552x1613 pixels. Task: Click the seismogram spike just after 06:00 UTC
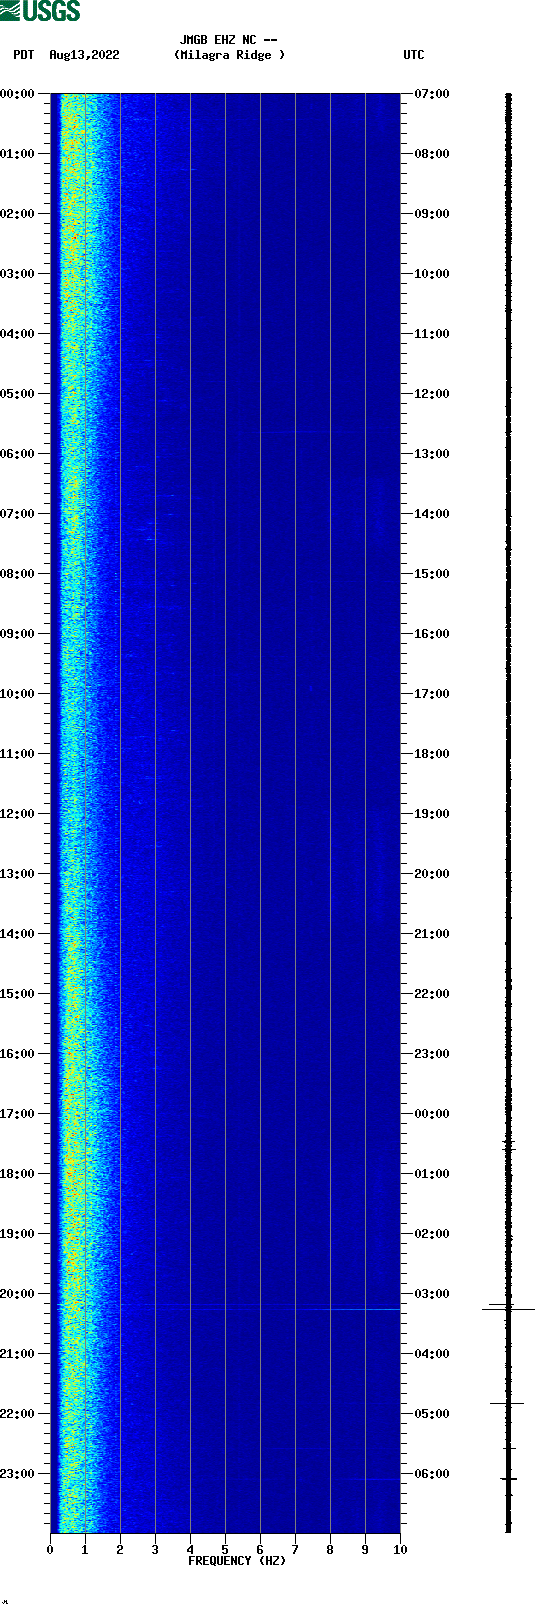point(508,1478)
